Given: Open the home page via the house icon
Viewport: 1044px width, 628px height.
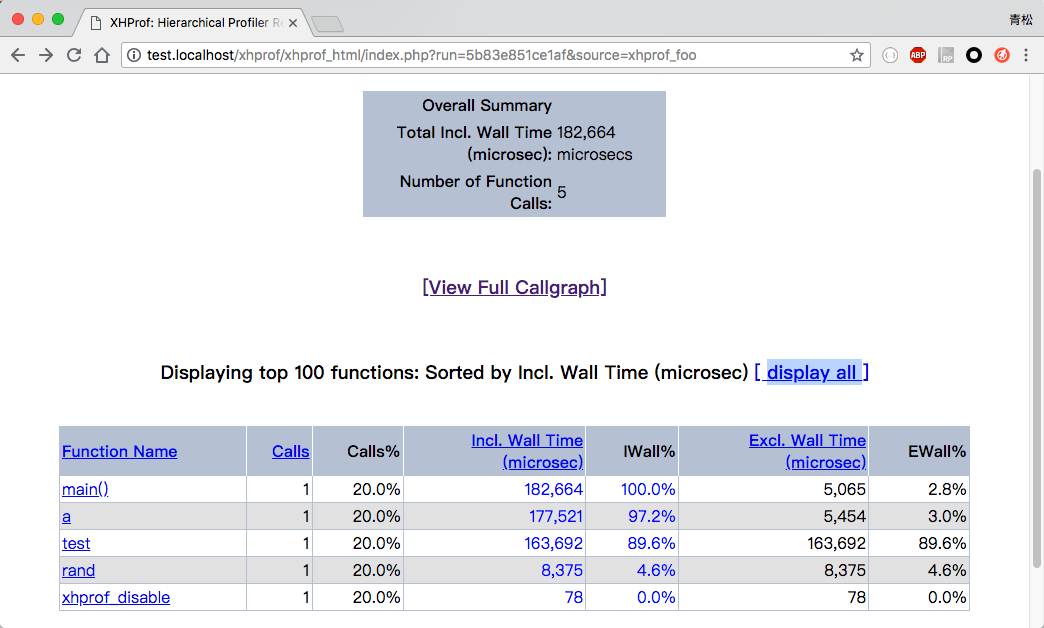Looking at the screenshot, I should (x=102, y=55).
